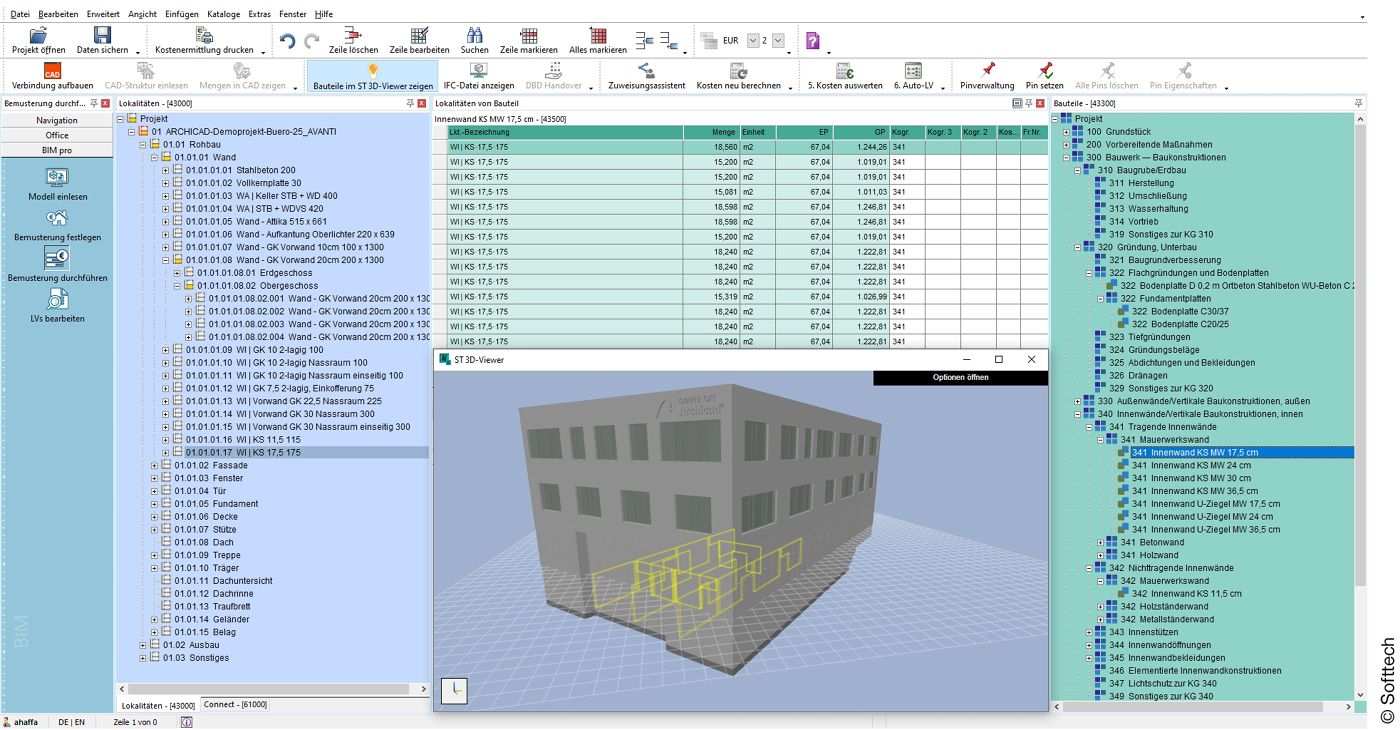
Task: Click IFC-Datei anzeigen icon
Action: coord(478,72)
